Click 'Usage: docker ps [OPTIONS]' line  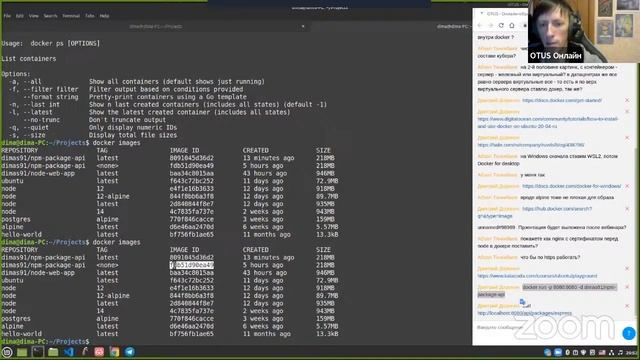51,43
